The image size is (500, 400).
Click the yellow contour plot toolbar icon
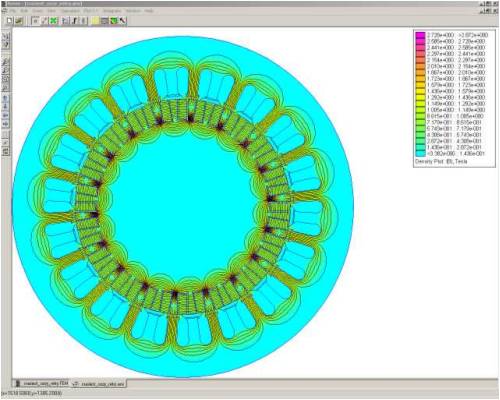coord(95,21)
